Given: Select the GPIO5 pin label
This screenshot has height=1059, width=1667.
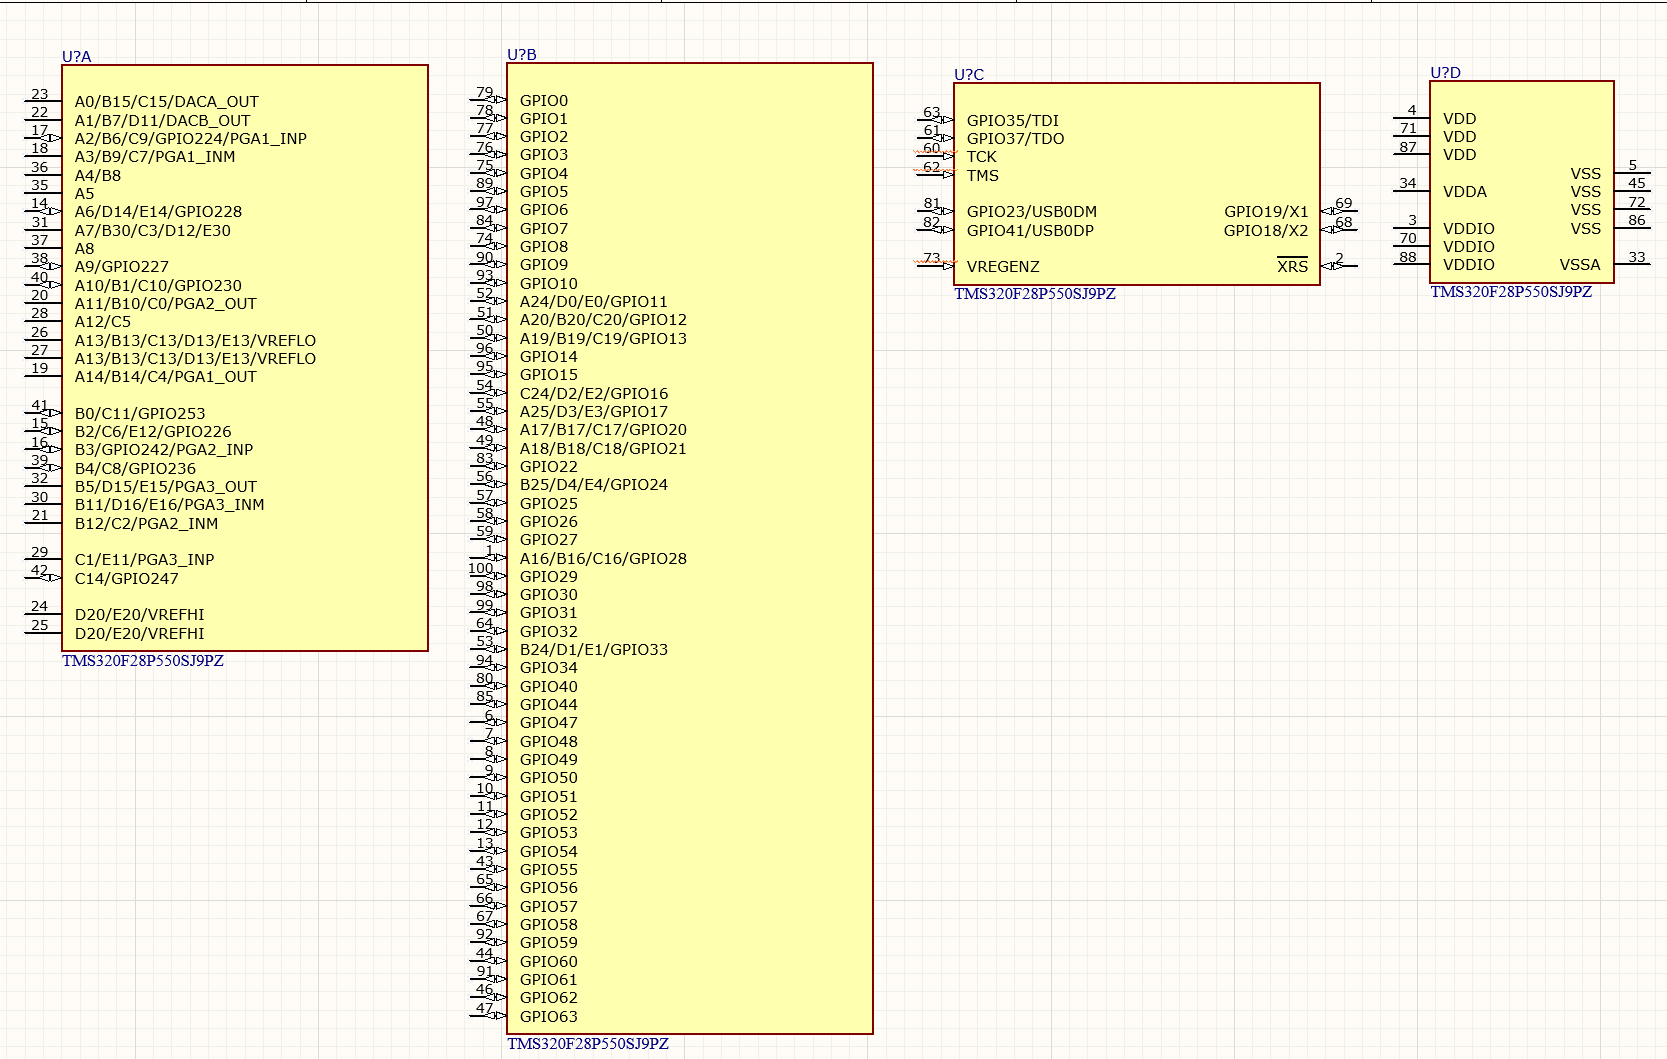Looking at the screenshot, I should tap(544, 192).
